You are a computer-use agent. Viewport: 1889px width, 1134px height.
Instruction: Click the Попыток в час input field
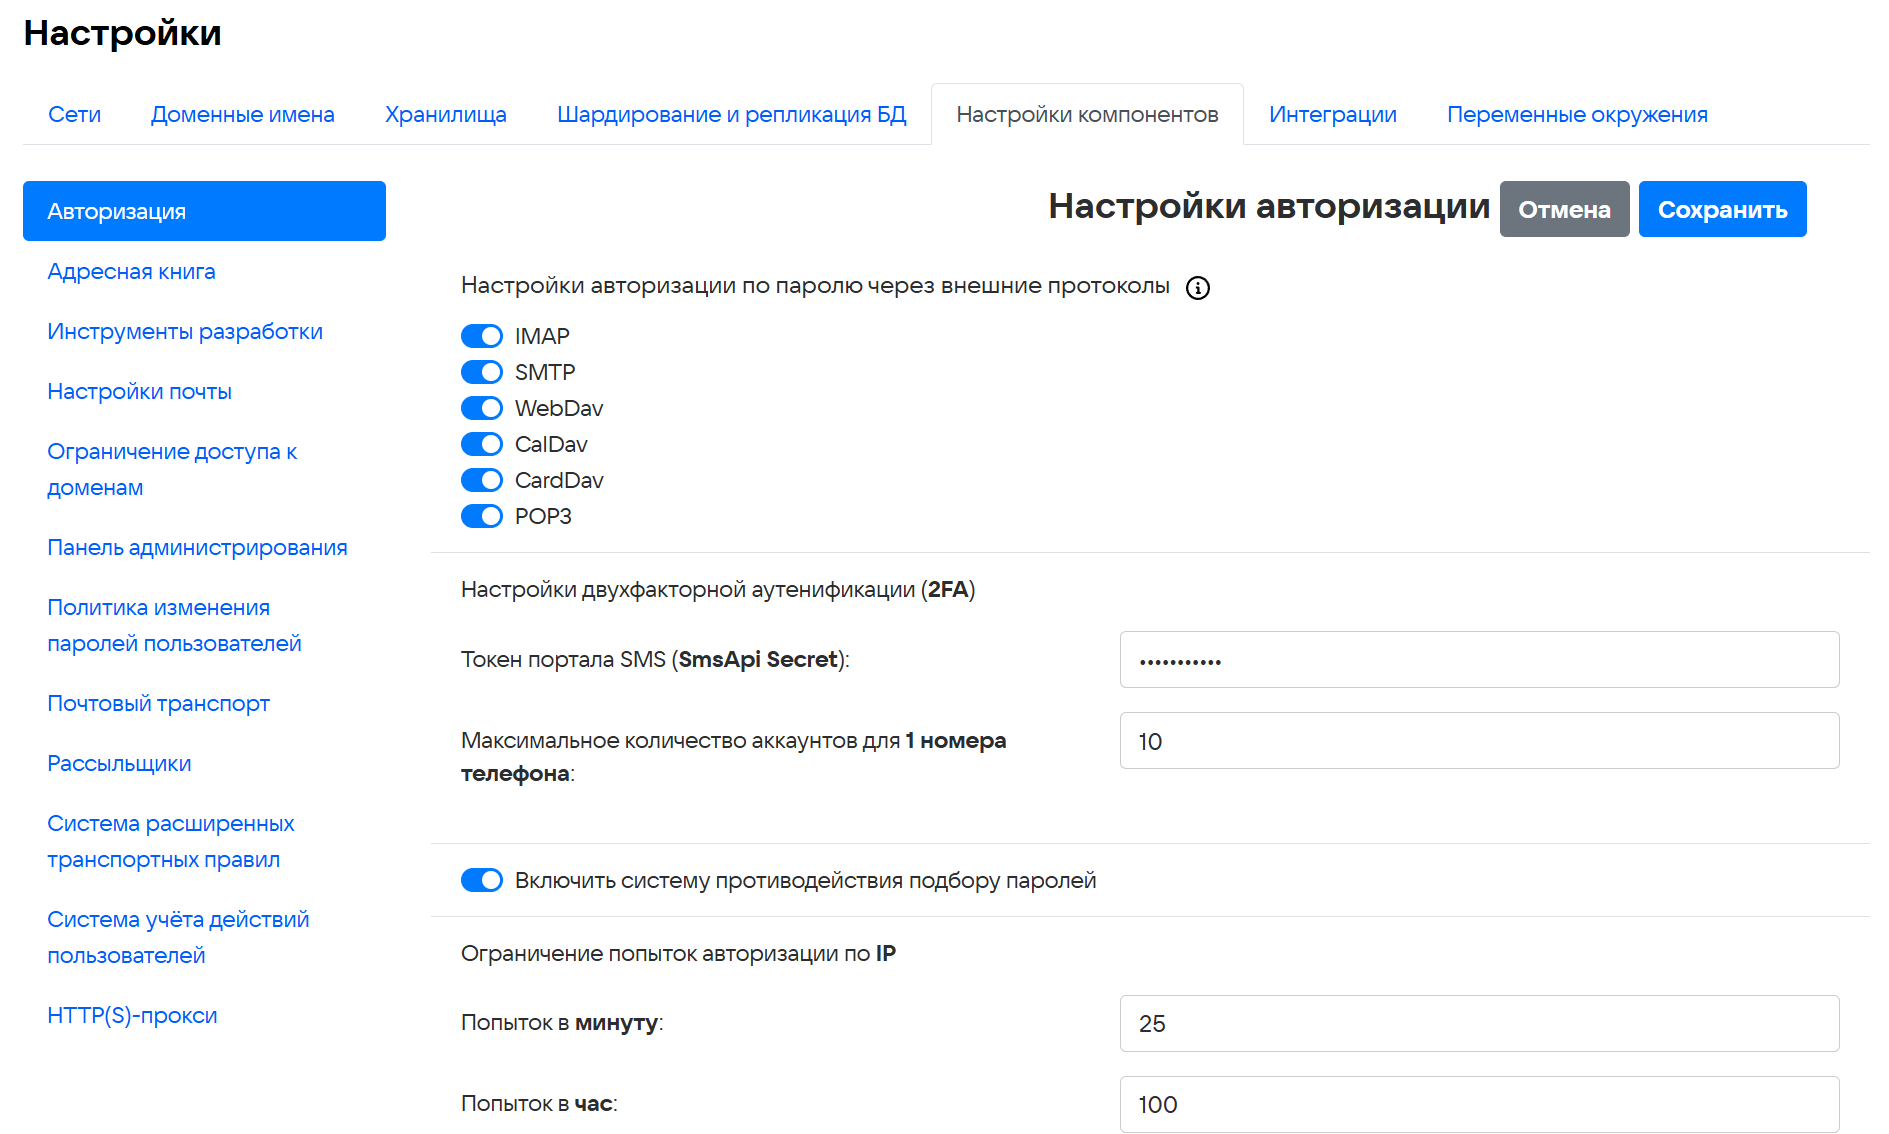click(x=1479, y=1104)
